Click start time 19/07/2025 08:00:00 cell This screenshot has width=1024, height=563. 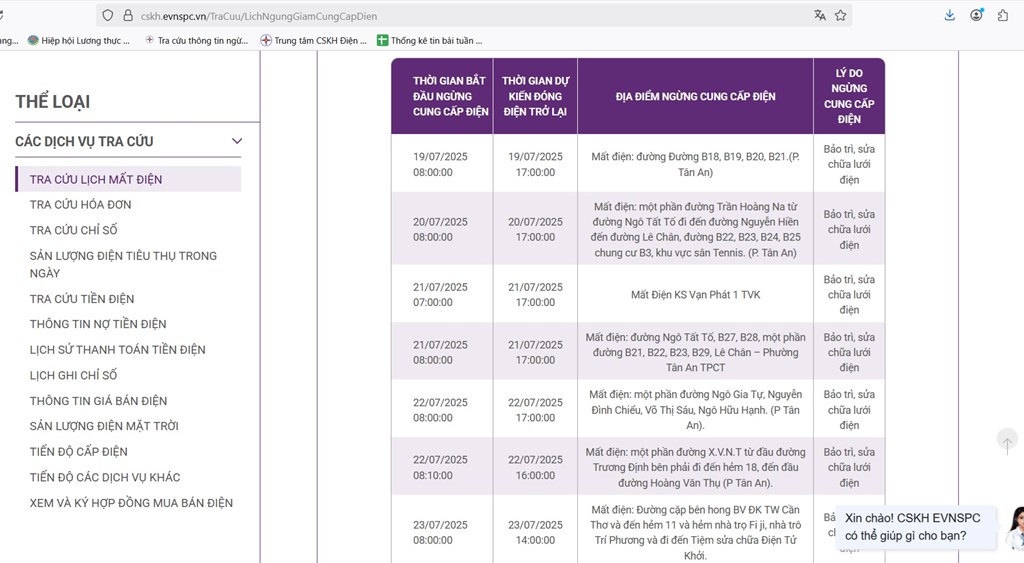(x=442, y=164)
